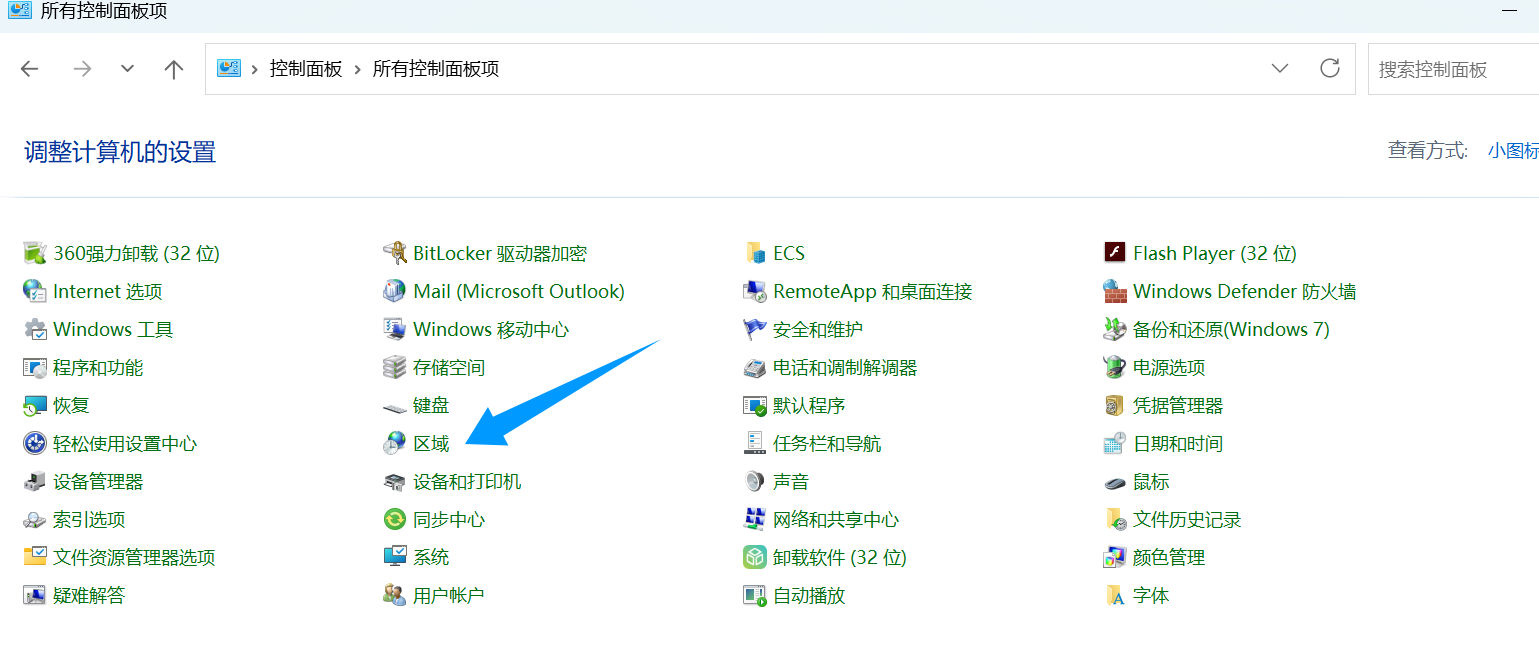1539x648 pixels.
Task: Open the 鼠标 mouse icon
Action: click(1115, 482)
